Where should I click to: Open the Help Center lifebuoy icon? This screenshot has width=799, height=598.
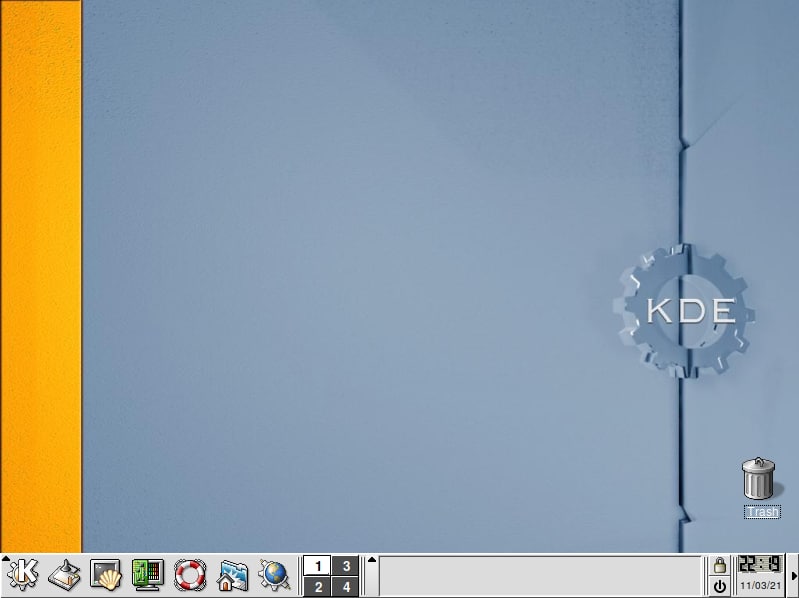tap(190, 575)
